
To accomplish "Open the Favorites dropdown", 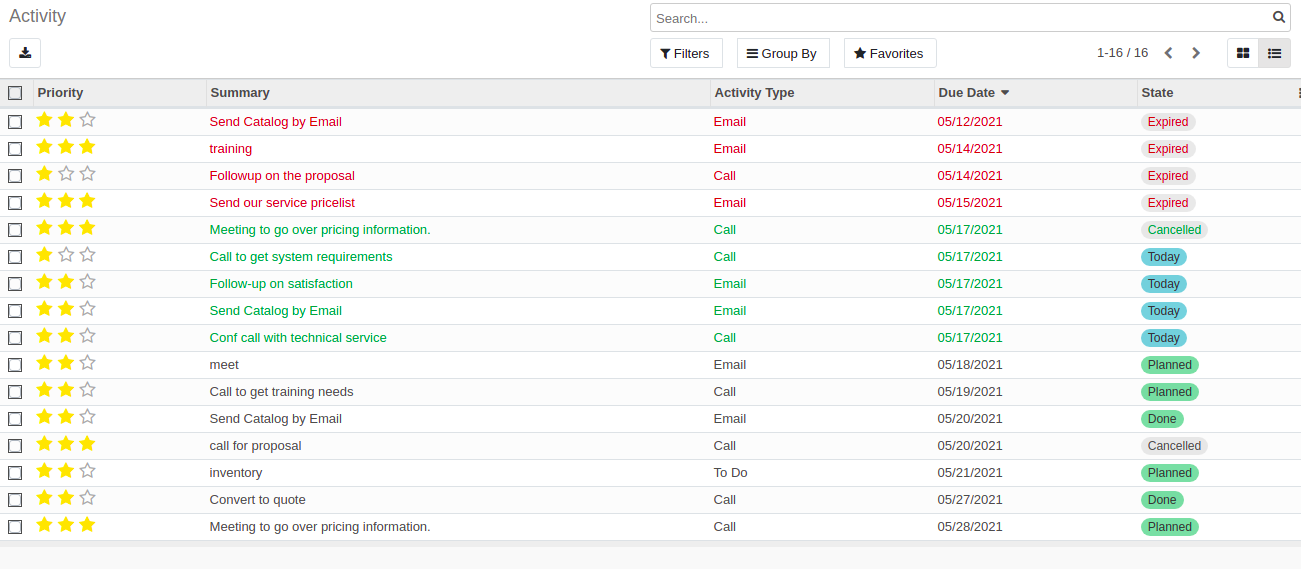I will 889,53.
